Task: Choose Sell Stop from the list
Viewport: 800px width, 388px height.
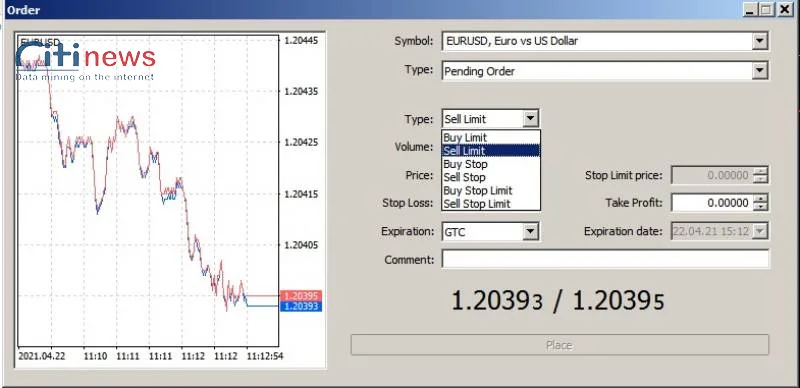Action: click(x=490, y=177)
